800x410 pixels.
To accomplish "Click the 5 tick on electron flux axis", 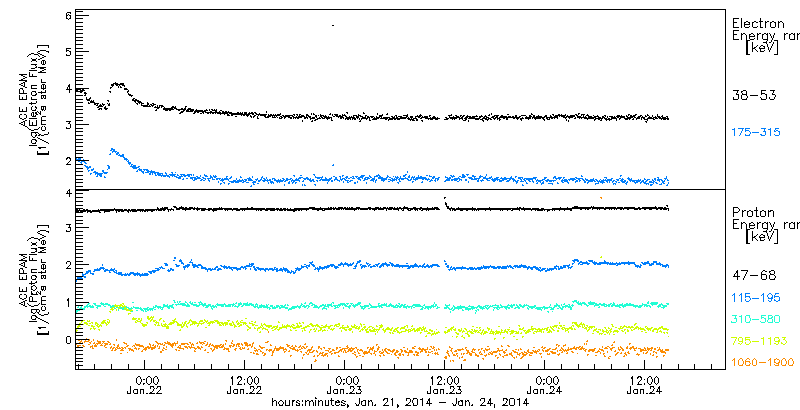I will (66, 52).
